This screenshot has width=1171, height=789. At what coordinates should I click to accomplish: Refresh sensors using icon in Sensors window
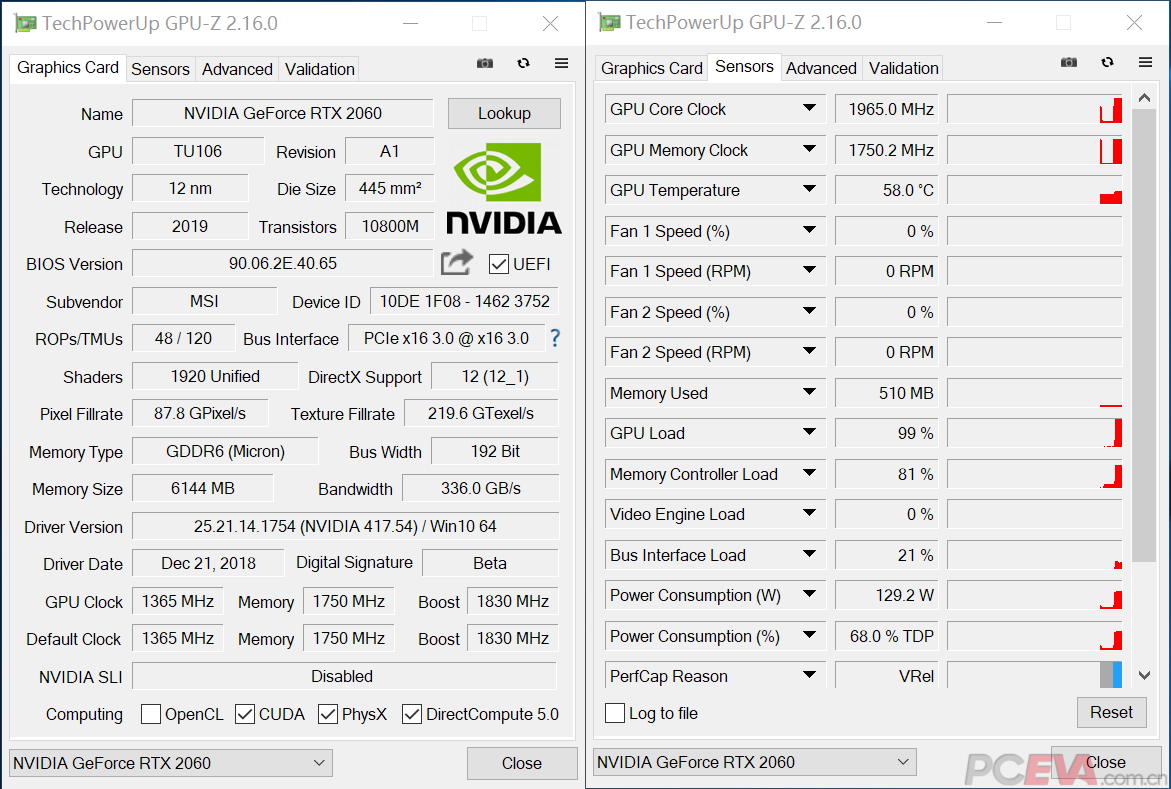(1108, 62)
